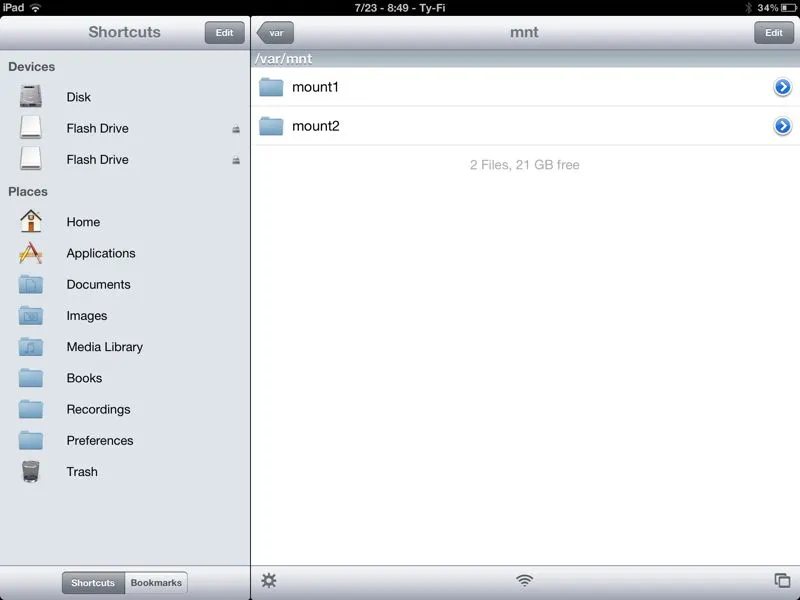This screenshot has width=800, height=600.
Task: Open Preferences in Places
Action: (x=99, y=440)
